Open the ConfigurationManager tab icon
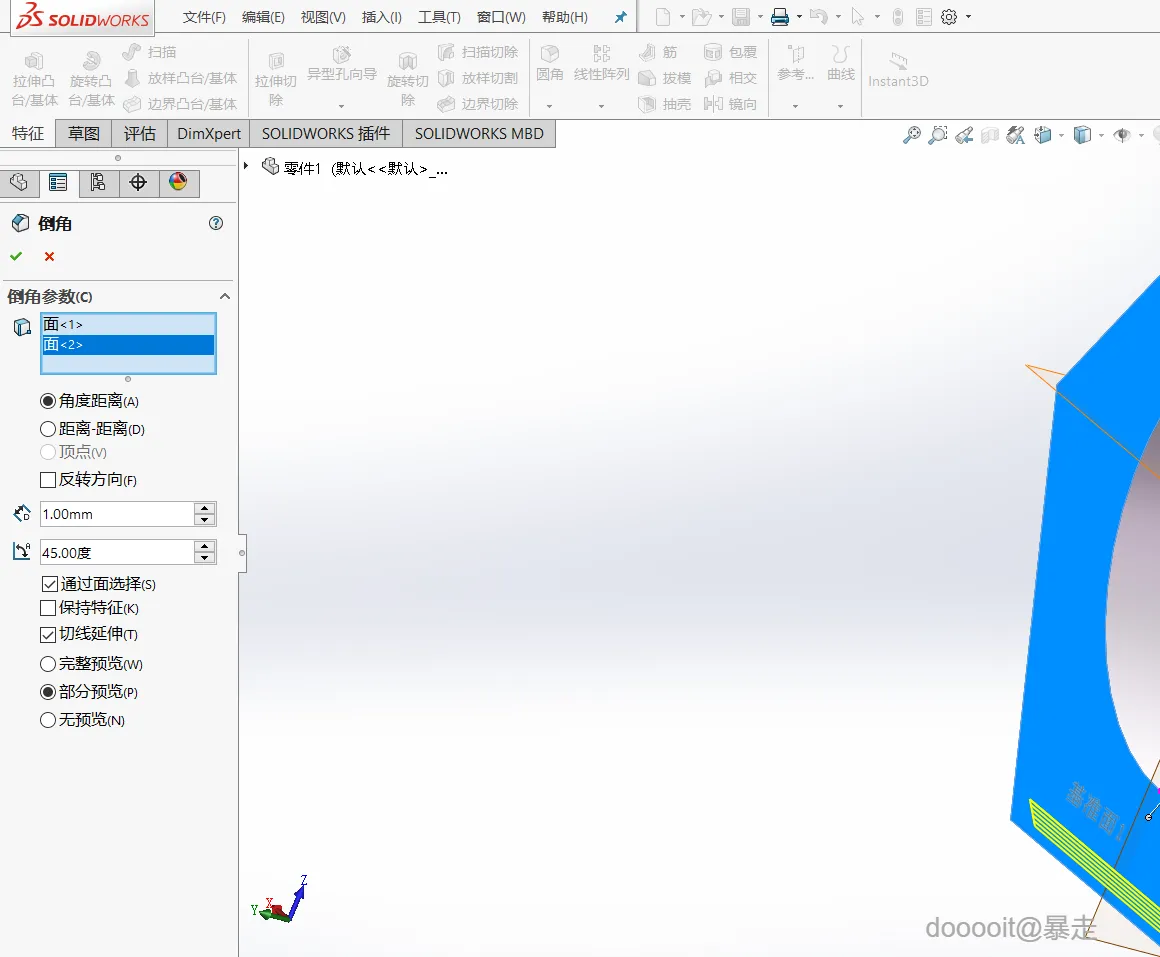Image resolution: width=1160 pixels, height=957 pixels. coord(98,182)
